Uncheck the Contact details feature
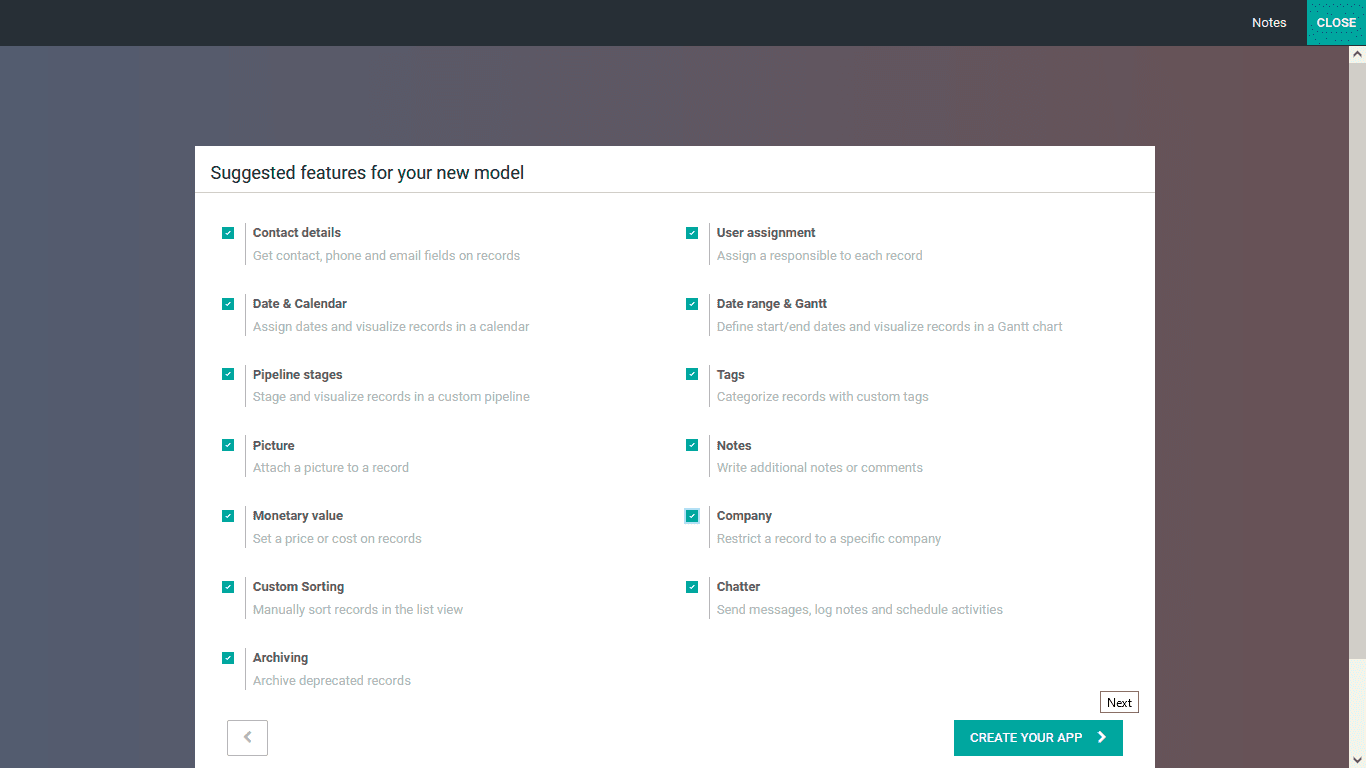The height and width of the screenshot is (768, 1366). (x=228, y=233)
